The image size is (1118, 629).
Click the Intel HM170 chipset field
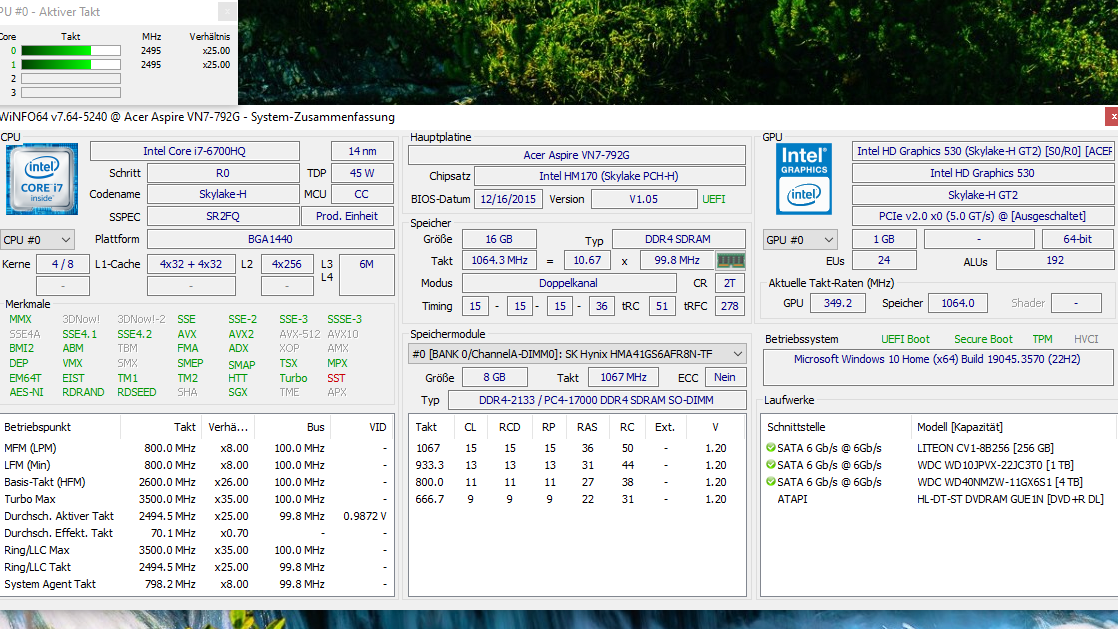click(x=610, y=176)
